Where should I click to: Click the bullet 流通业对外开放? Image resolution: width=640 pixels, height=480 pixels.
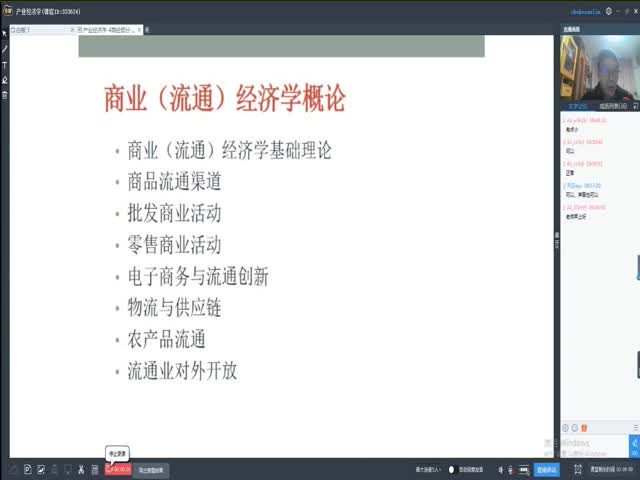pos(182,371)
